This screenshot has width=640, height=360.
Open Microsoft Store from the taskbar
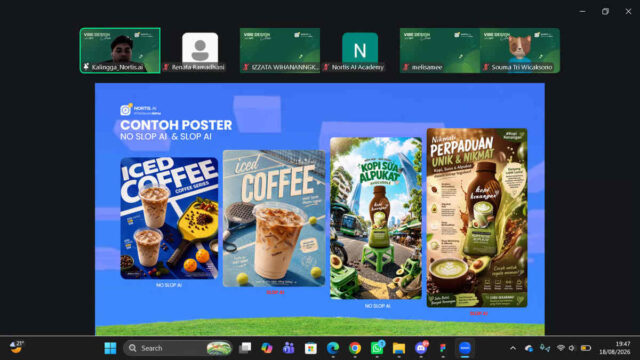coord(311,348)
